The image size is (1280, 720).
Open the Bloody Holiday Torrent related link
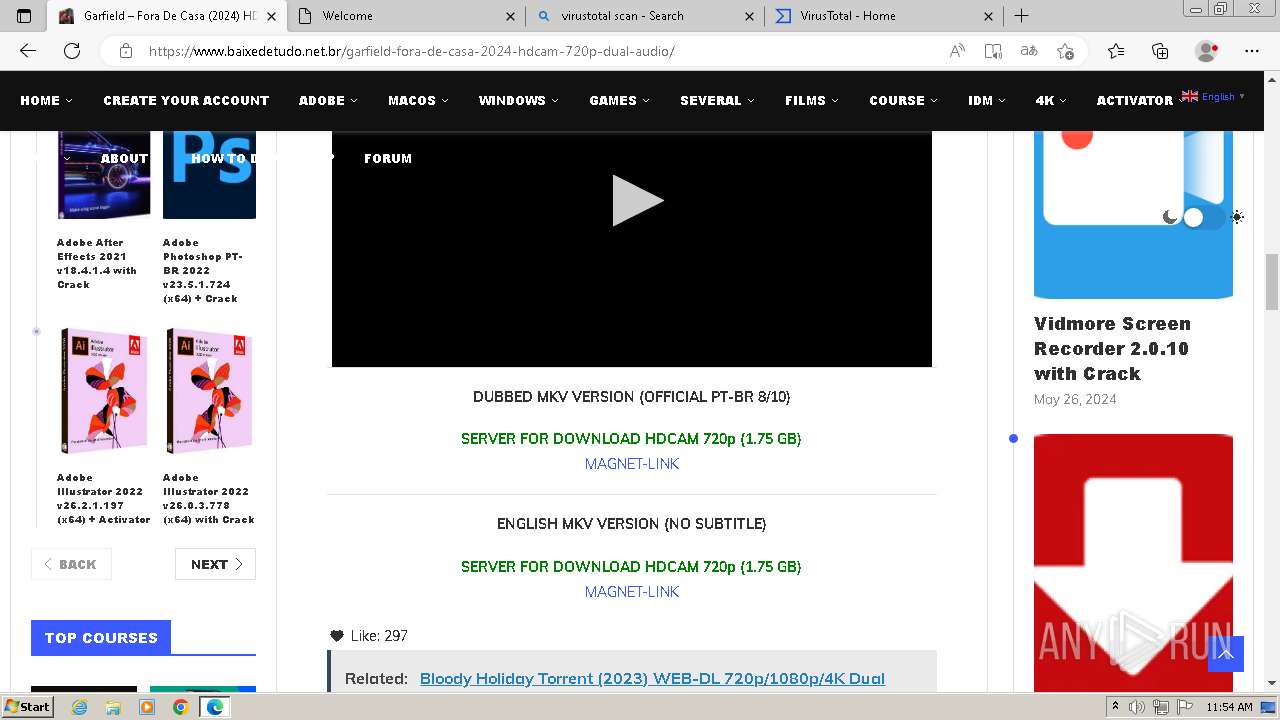point(652,678)
